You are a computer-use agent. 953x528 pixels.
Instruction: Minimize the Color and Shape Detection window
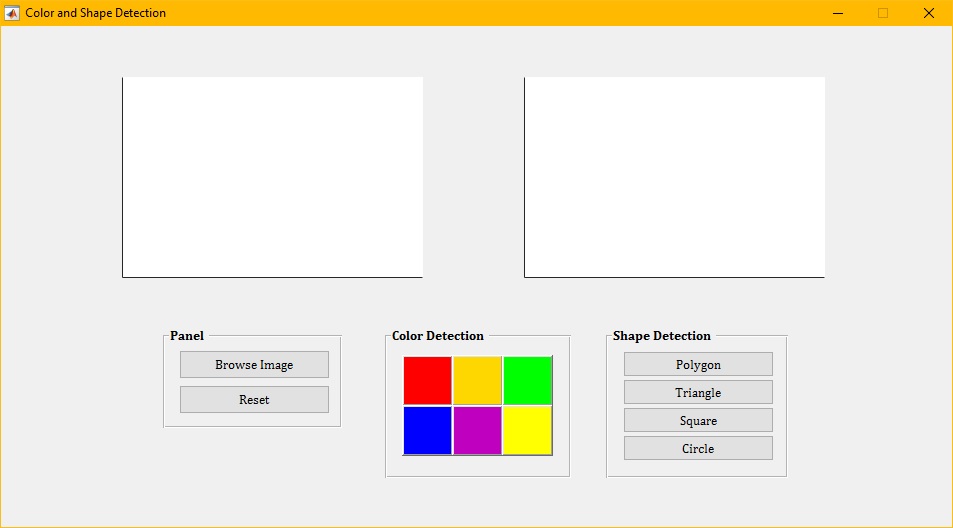click(x=838, y=13)
